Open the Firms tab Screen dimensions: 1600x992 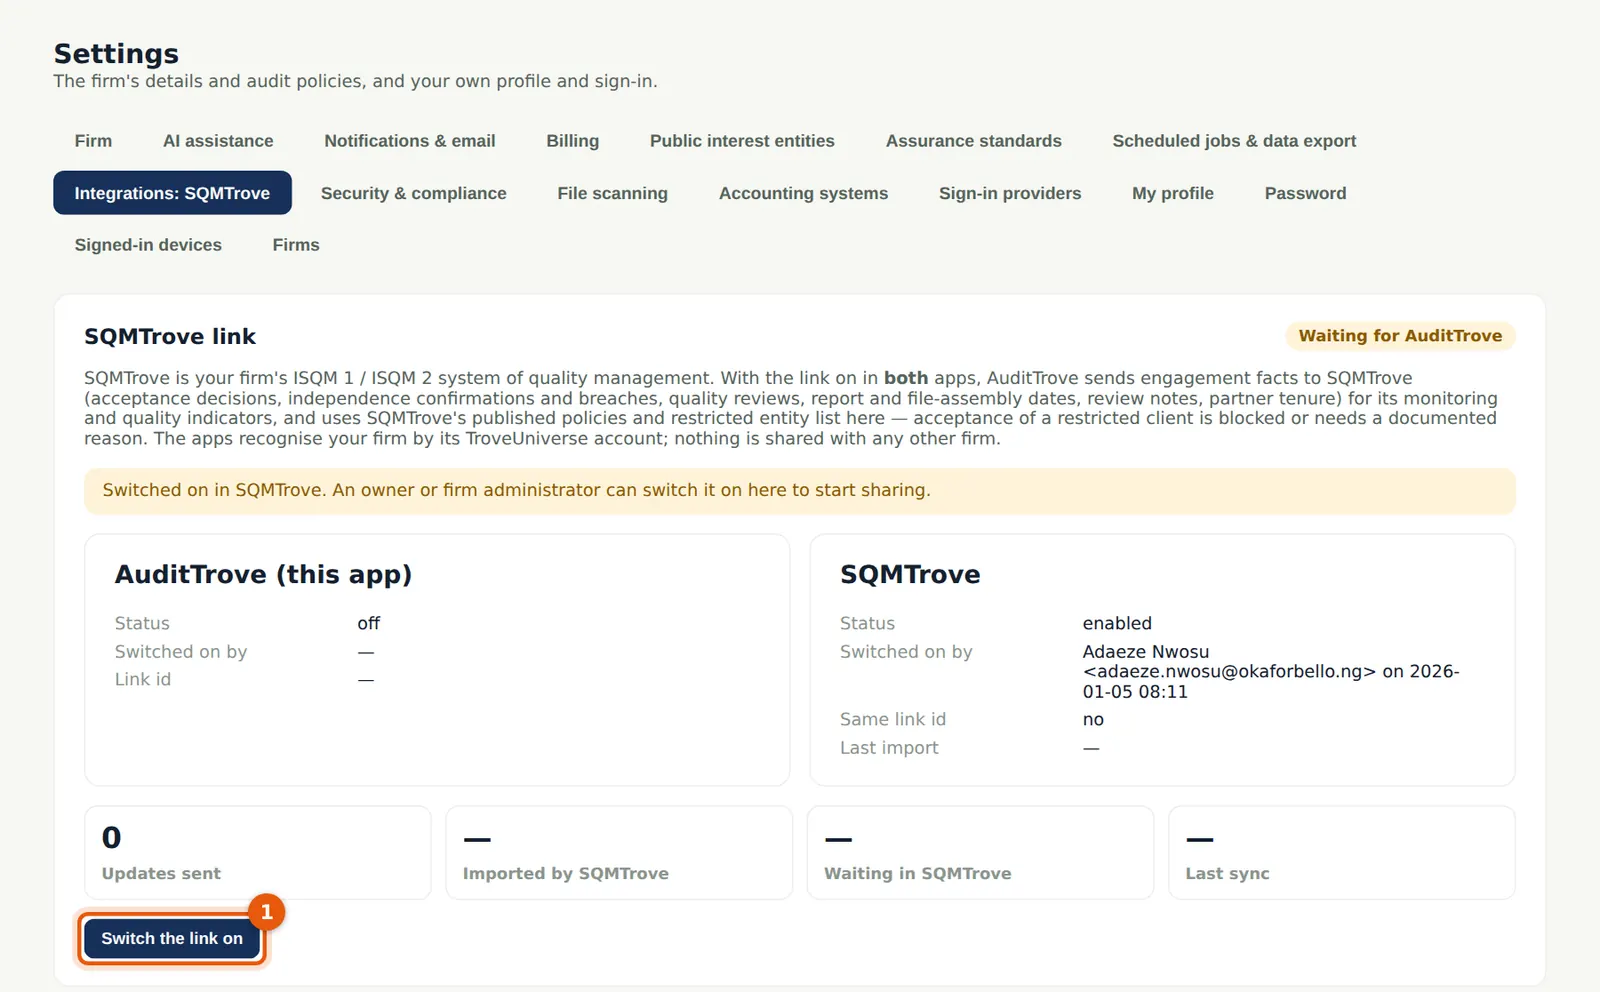point(296,245)
